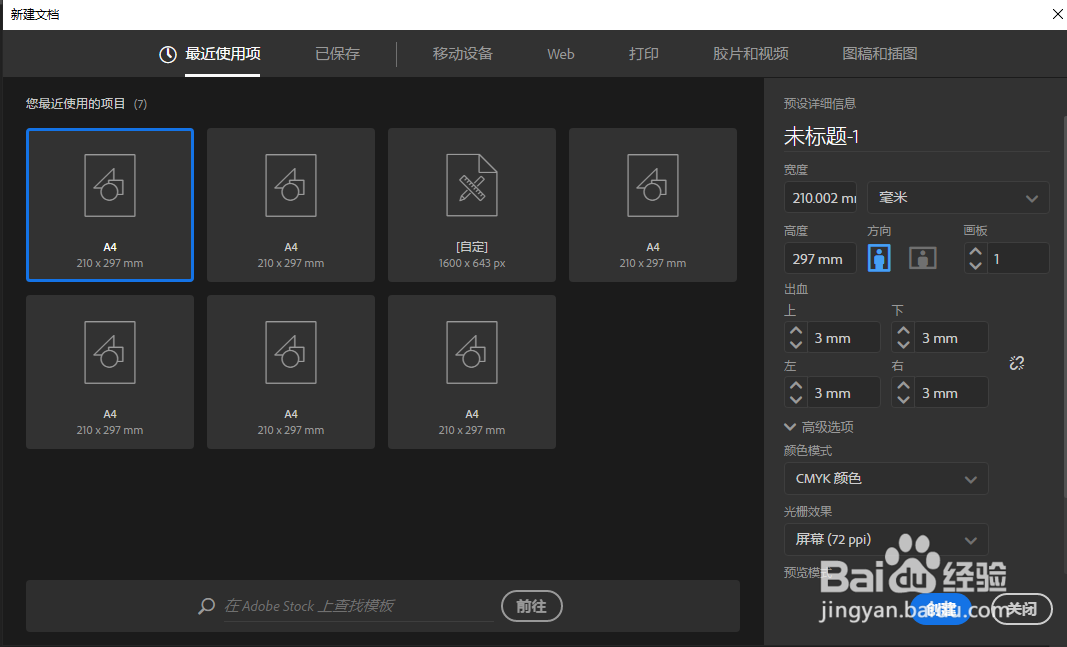1067x647 pixels.
Task: Click the artboard count field showing 1
Action: [1017, 259]
